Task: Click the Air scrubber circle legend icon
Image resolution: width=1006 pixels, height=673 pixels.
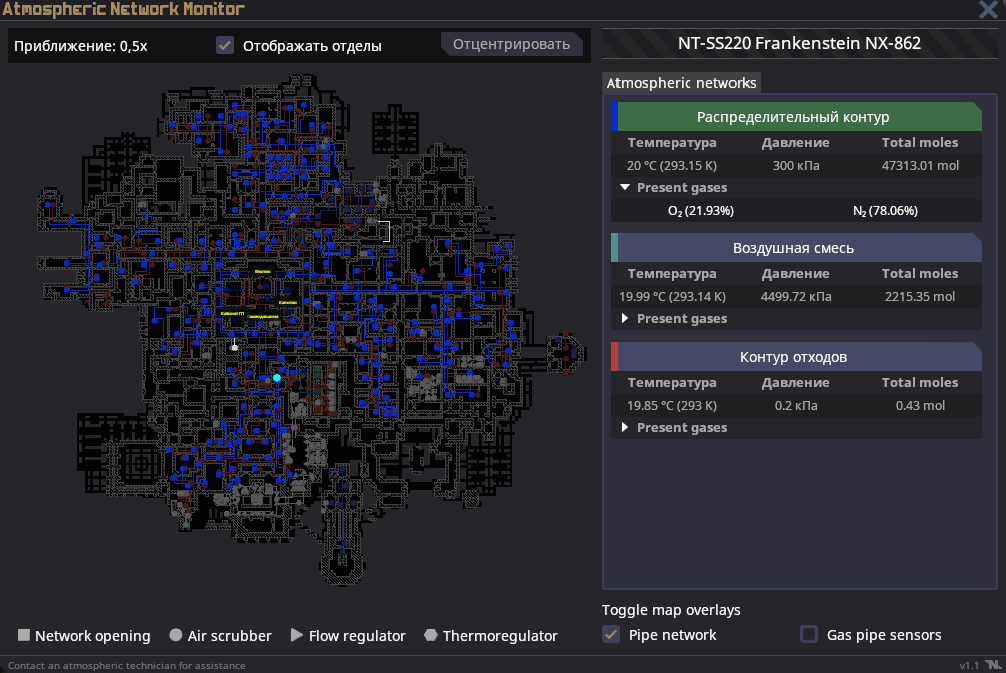Action: [176, 635]
